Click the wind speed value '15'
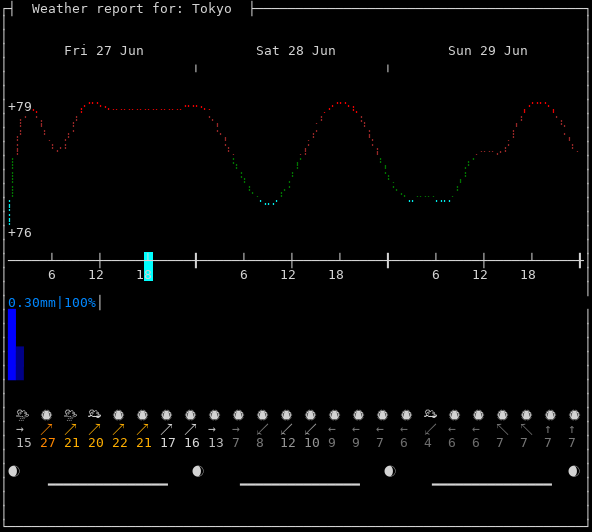Viewport: 592px width, 532px height. coord(24,443)
